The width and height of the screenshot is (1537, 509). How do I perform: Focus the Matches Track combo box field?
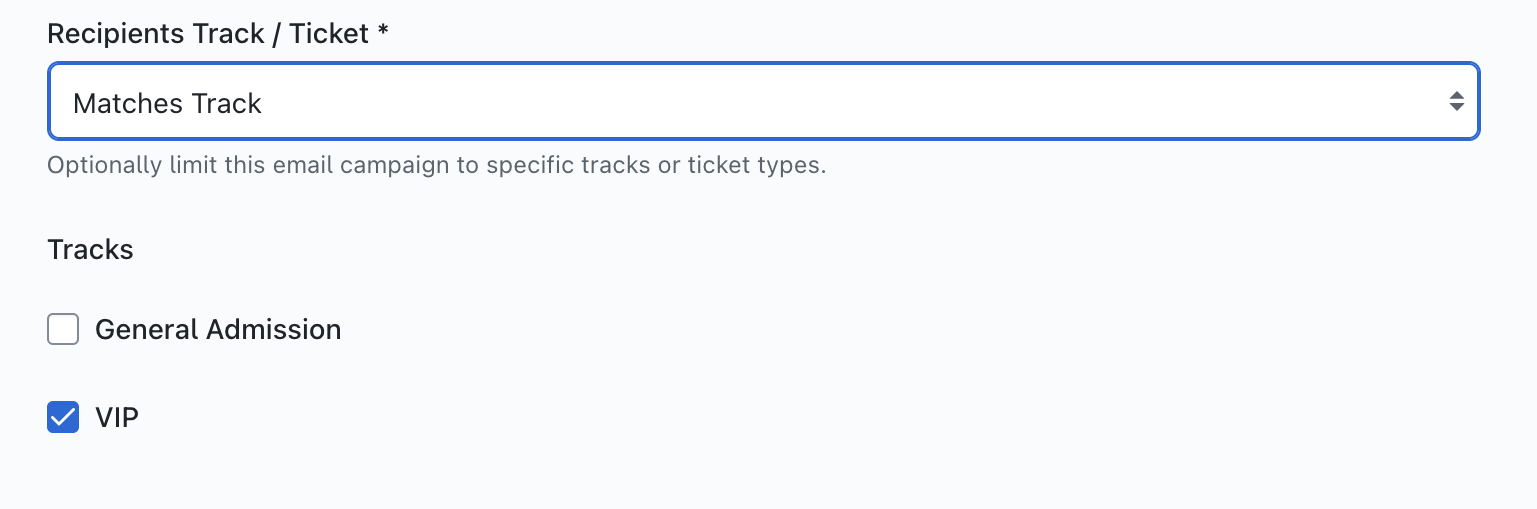pos(763,102)
